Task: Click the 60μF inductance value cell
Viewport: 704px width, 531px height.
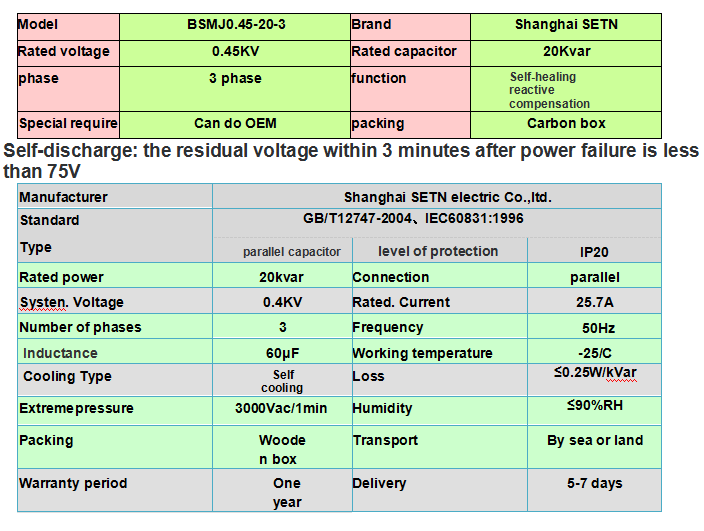Action: point(282,353)
